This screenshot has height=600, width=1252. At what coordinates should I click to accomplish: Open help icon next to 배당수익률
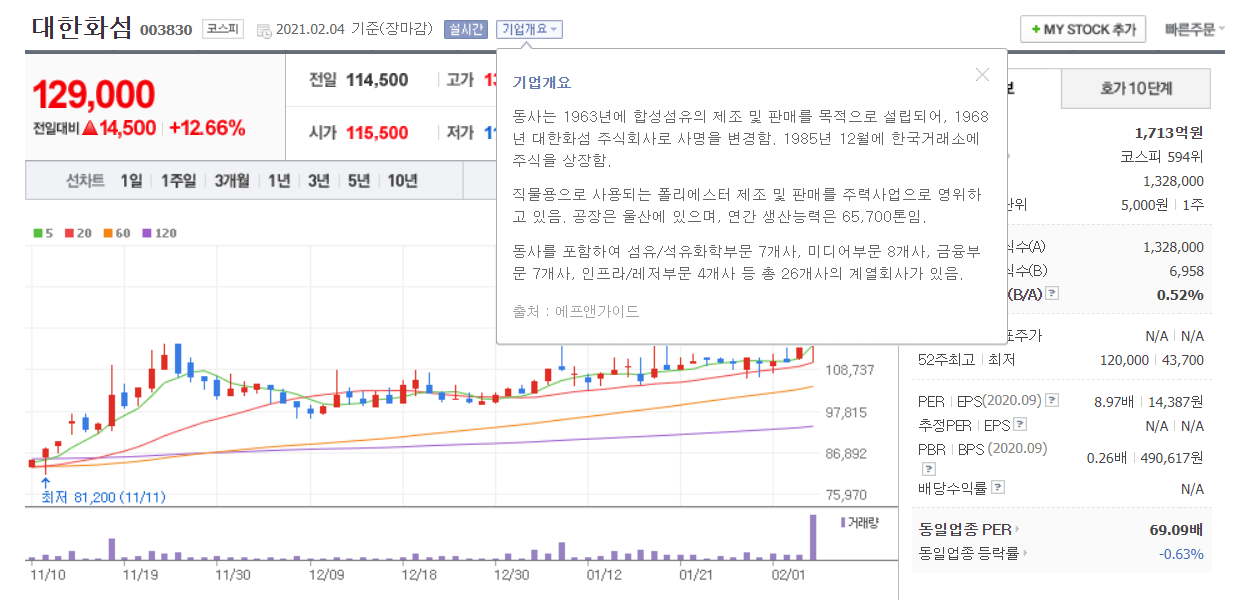coord(998,488)
